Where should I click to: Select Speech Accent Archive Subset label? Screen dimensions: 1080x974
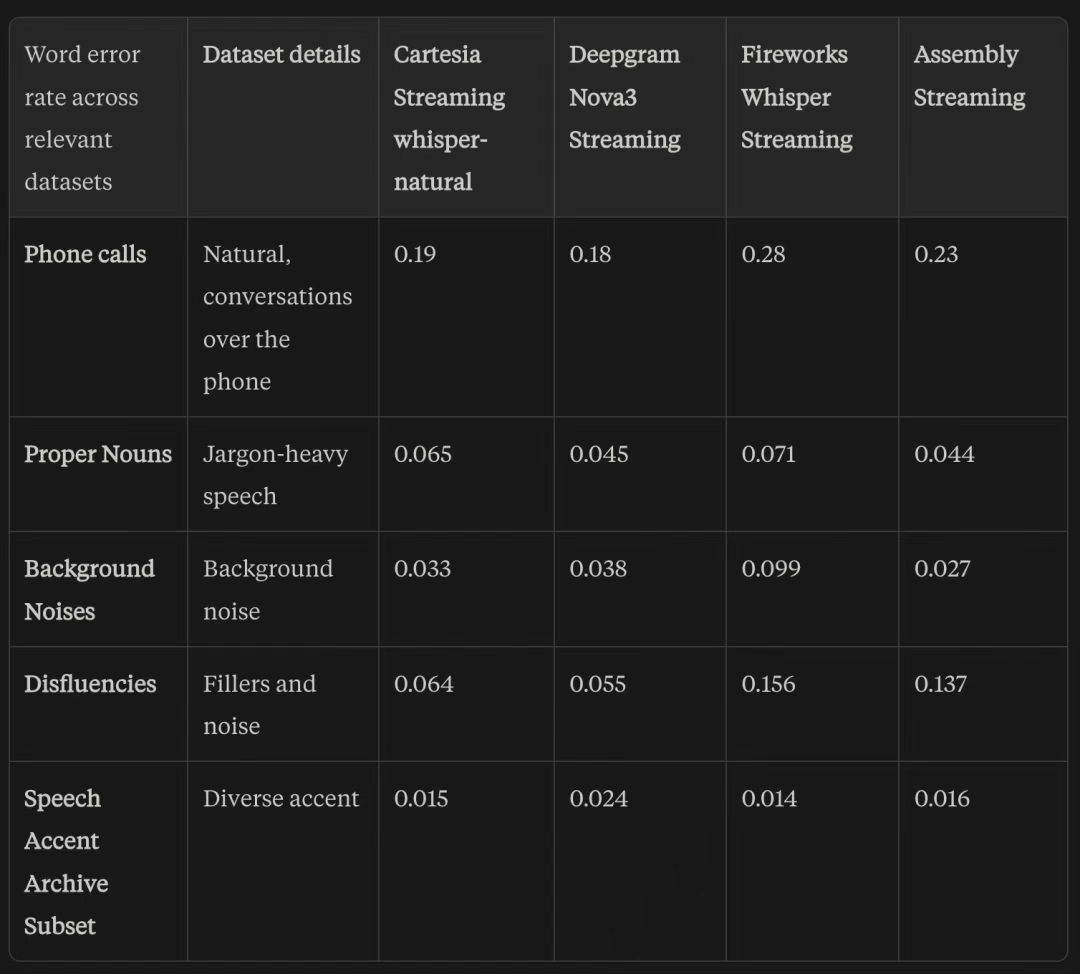(66, 862)
